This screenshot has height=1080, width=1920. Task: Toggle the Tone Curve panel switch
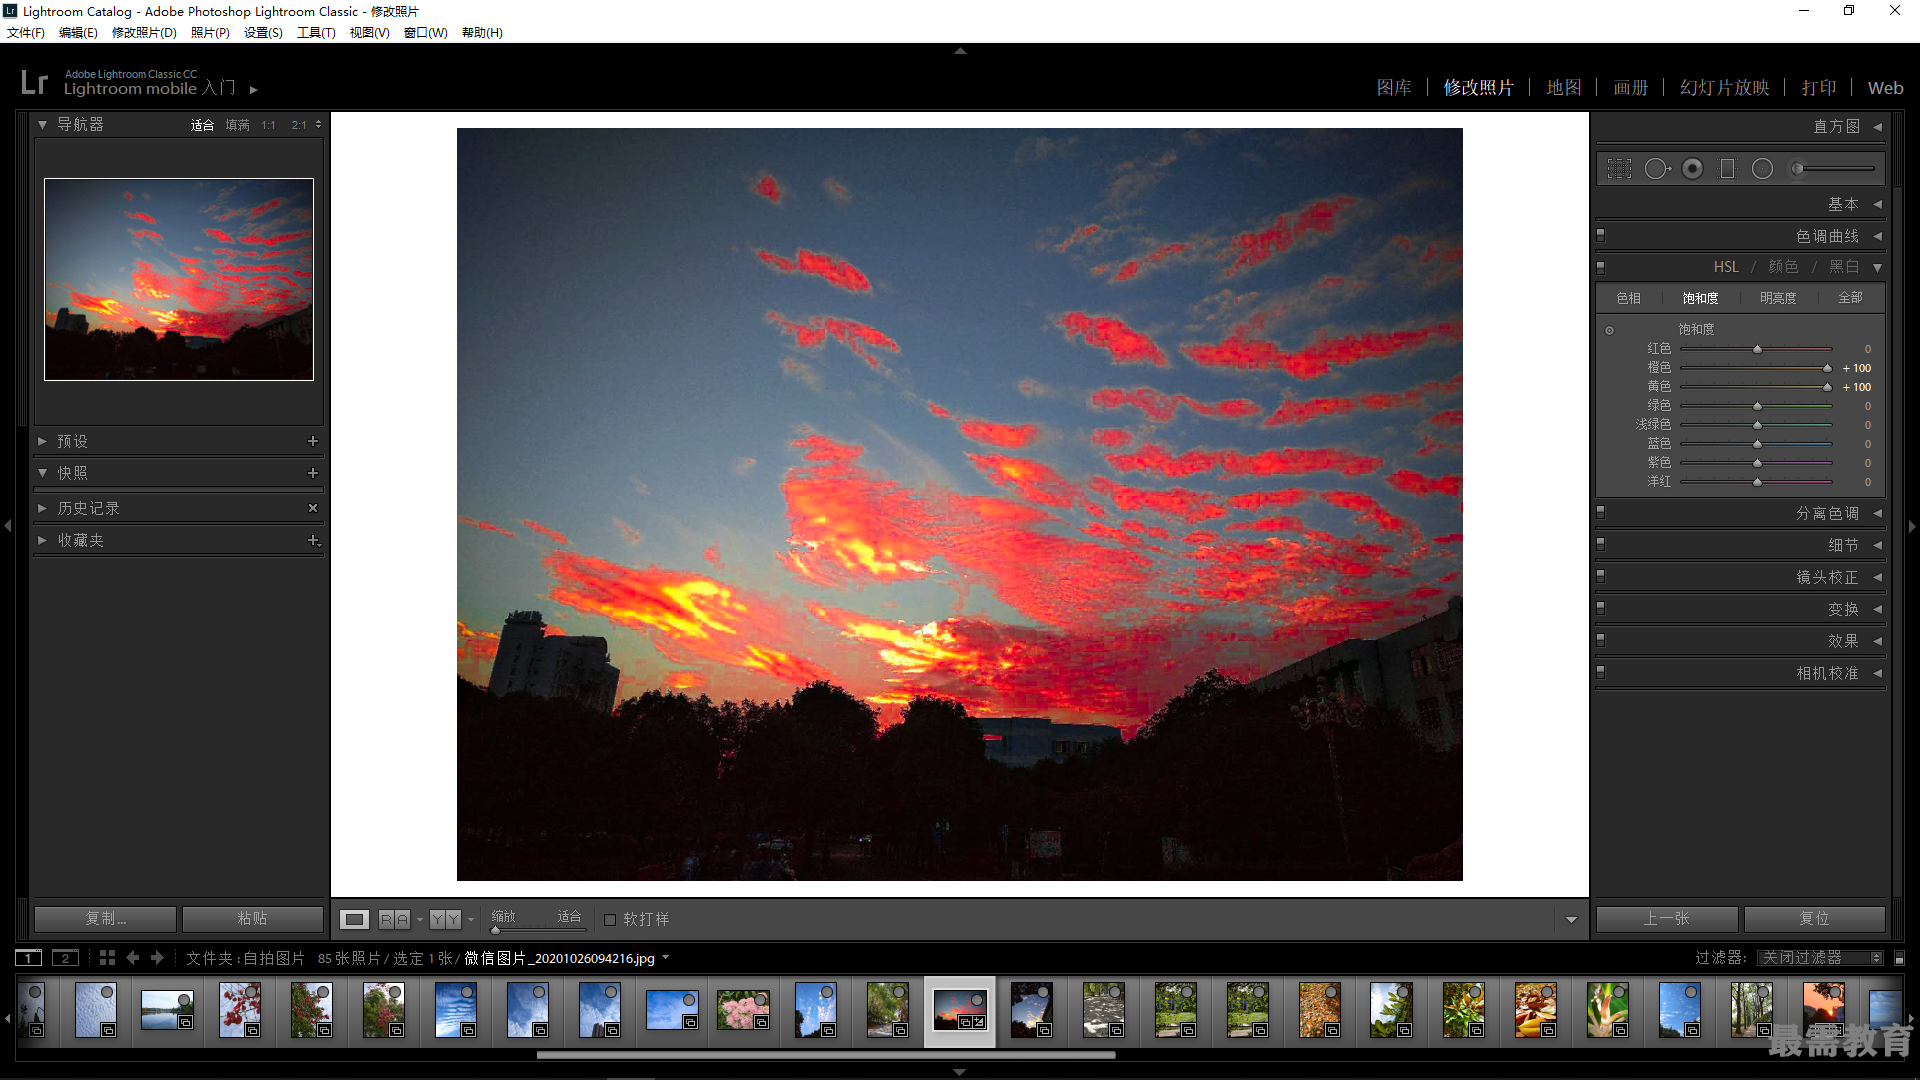coord(1601,236)
